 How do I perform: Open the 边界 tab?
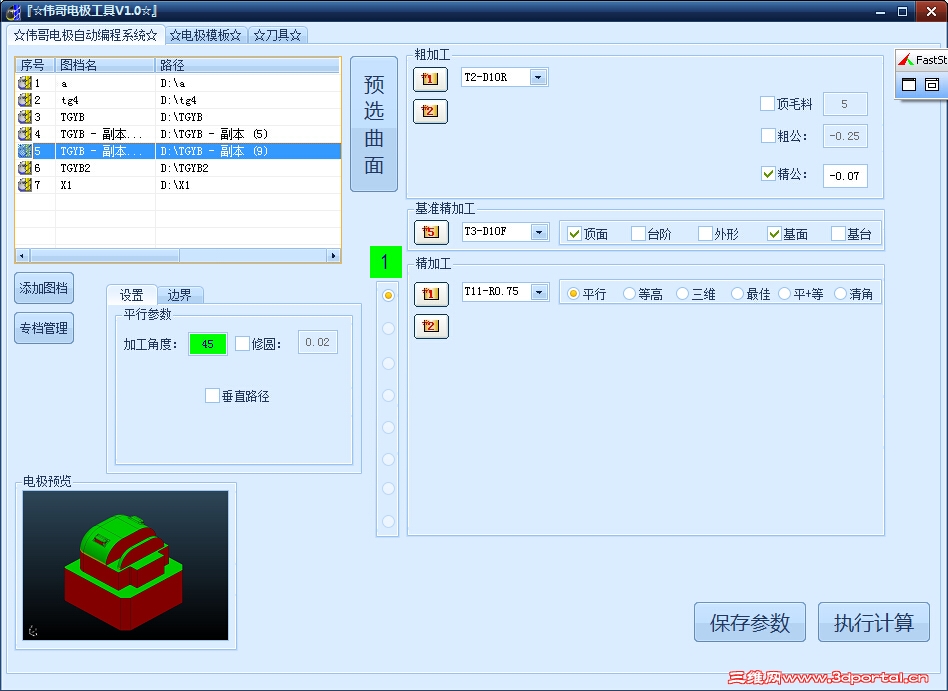point(180,295)
